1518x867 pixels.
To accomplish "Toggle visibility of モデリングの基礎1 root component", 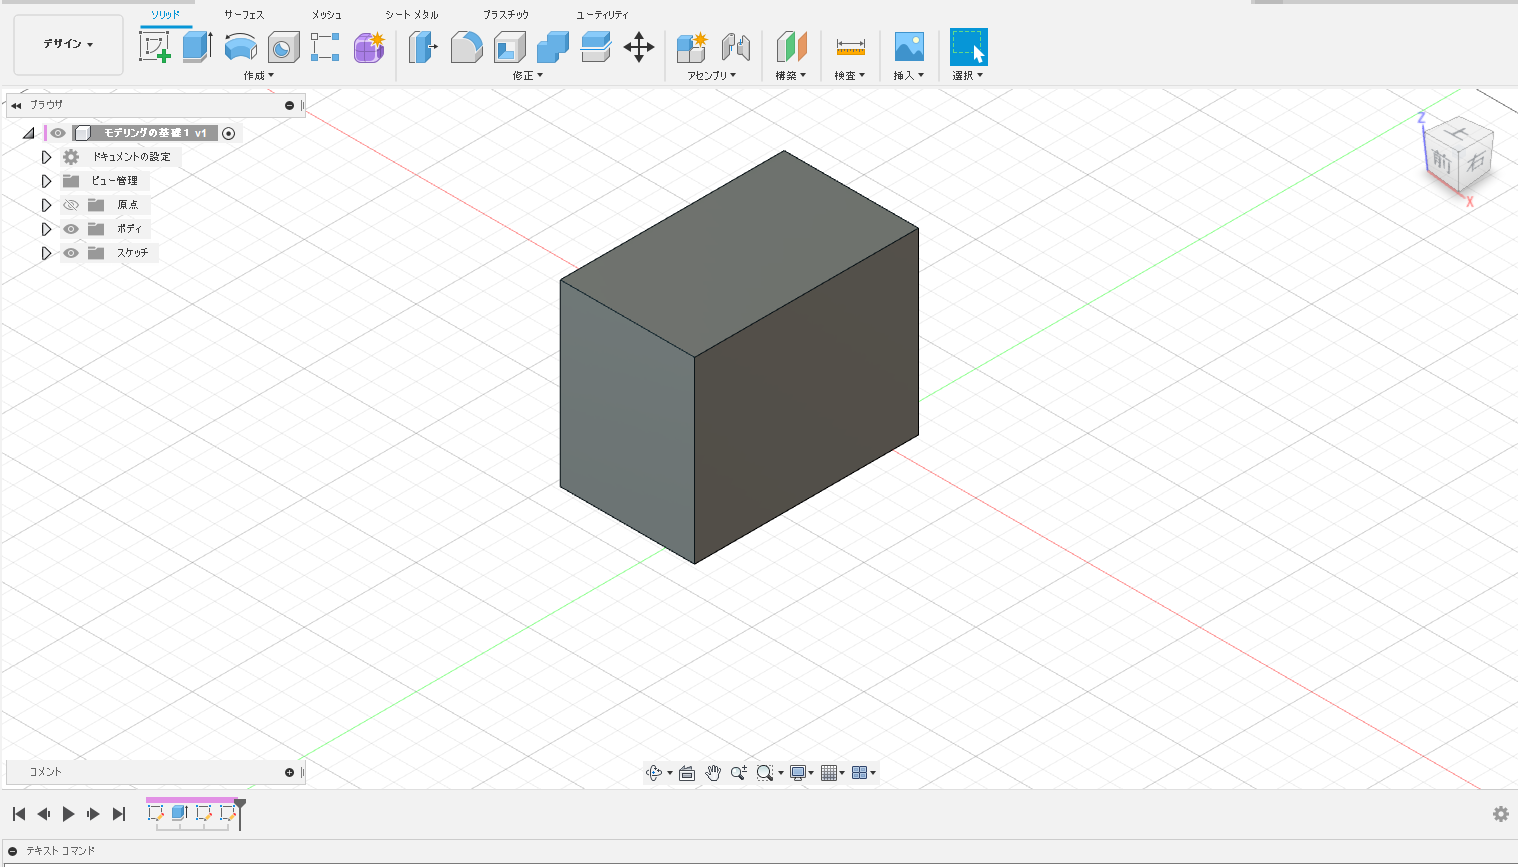I will point(59,133).
